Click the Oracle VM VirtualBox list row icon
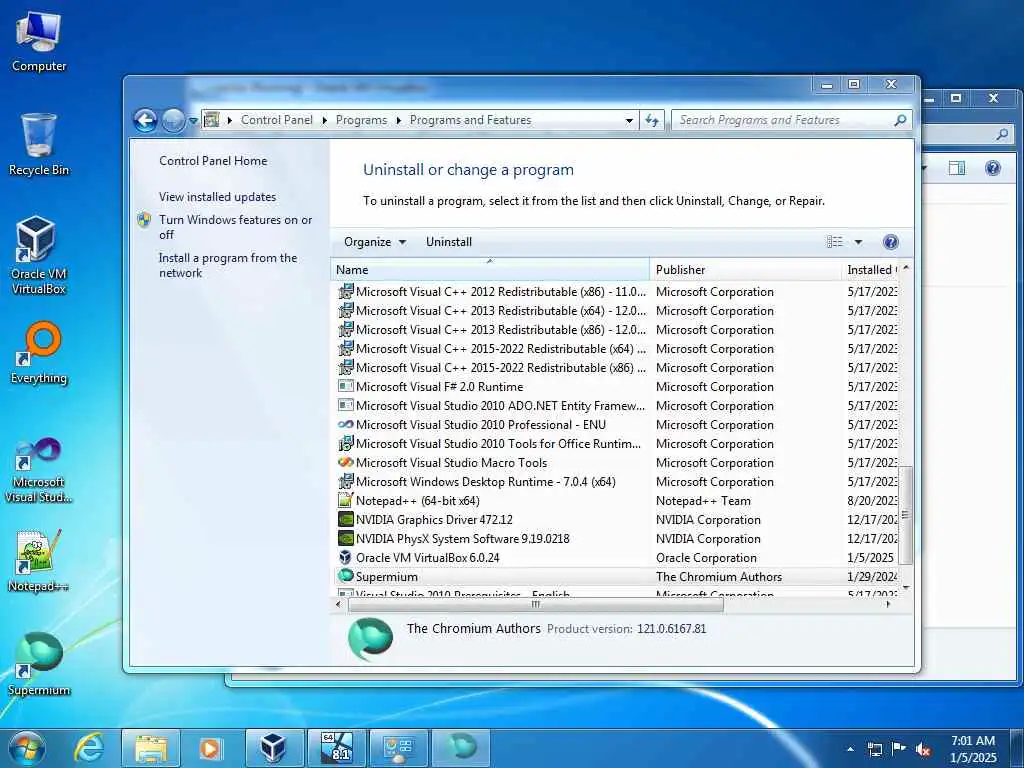The width and height of the screenshot is (1024, 768). 345,558
